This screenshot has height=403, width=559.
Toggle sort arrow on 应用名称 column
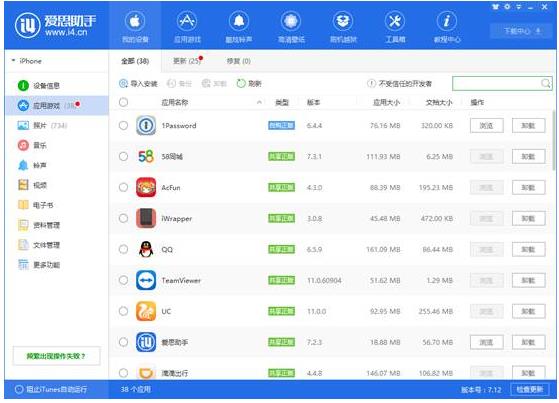point(259,103)
